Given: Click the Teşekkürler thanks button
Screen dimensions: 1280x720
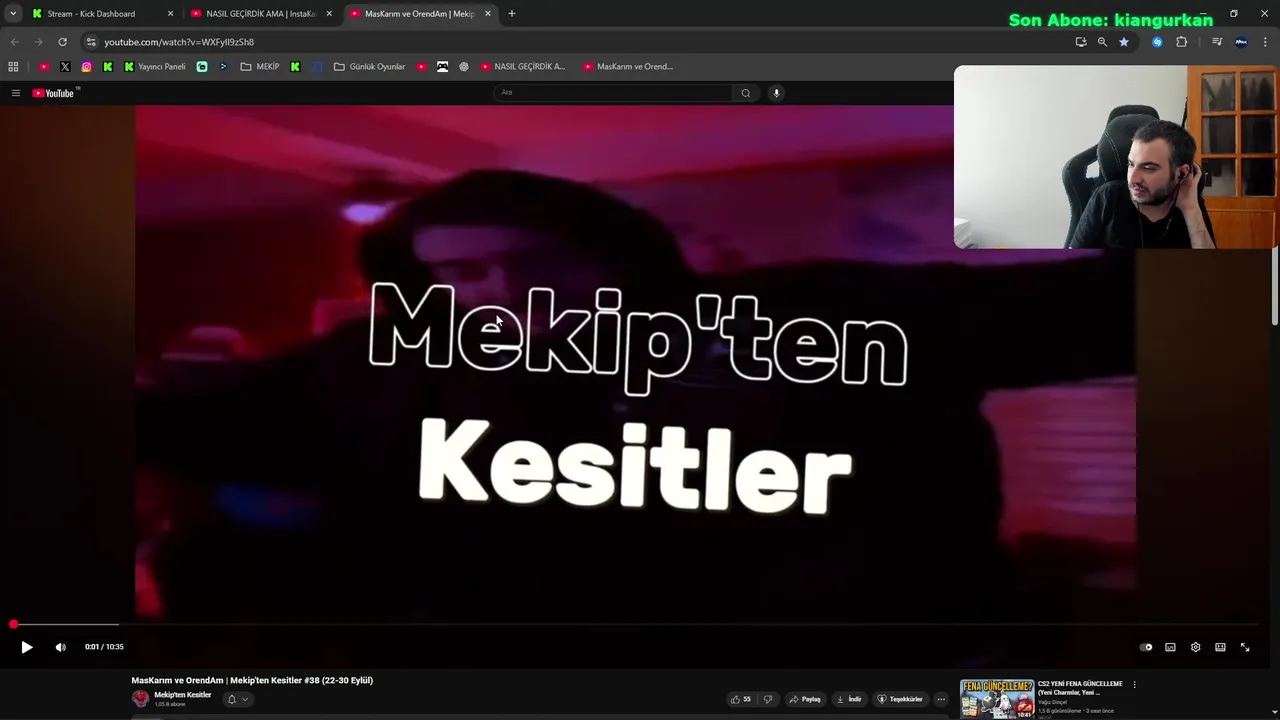Looking at the screenshot, I should 900,699.
